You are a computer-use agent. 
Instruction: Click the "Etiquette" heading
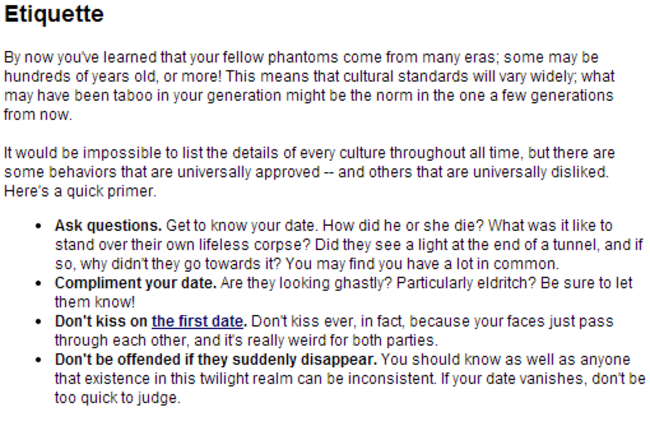tap(54, 14)
